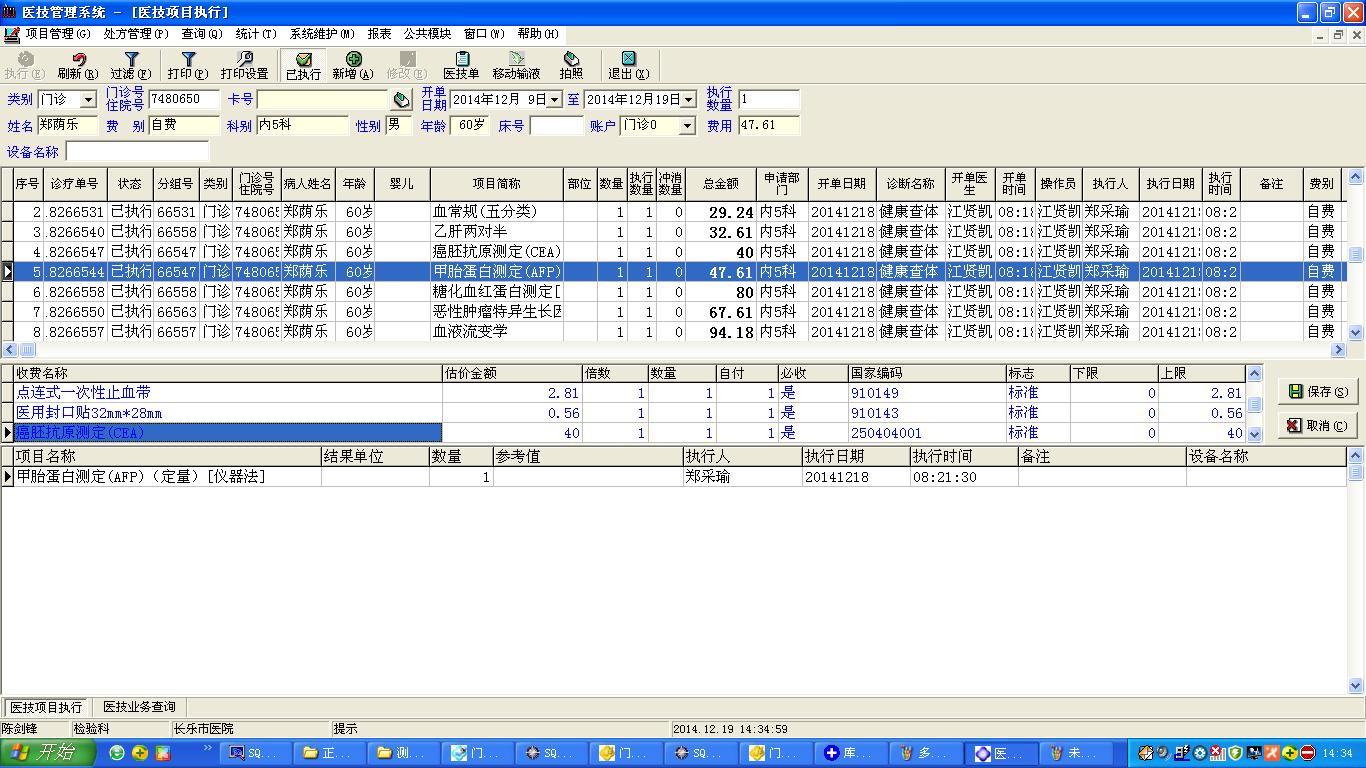Expand the 账户 account dropdown
This screenshot has height=768, width=1366.
pos(687,126)
